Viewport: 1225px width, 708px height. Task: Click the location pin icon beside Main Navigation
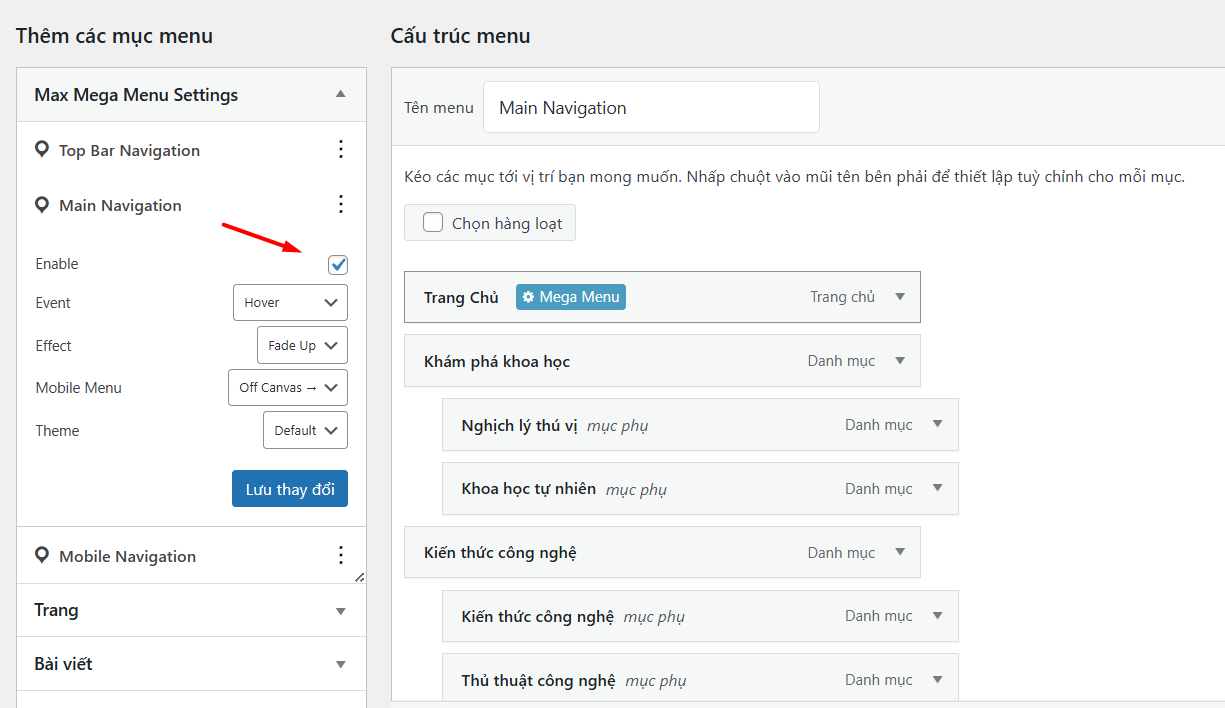coord(41,205)
